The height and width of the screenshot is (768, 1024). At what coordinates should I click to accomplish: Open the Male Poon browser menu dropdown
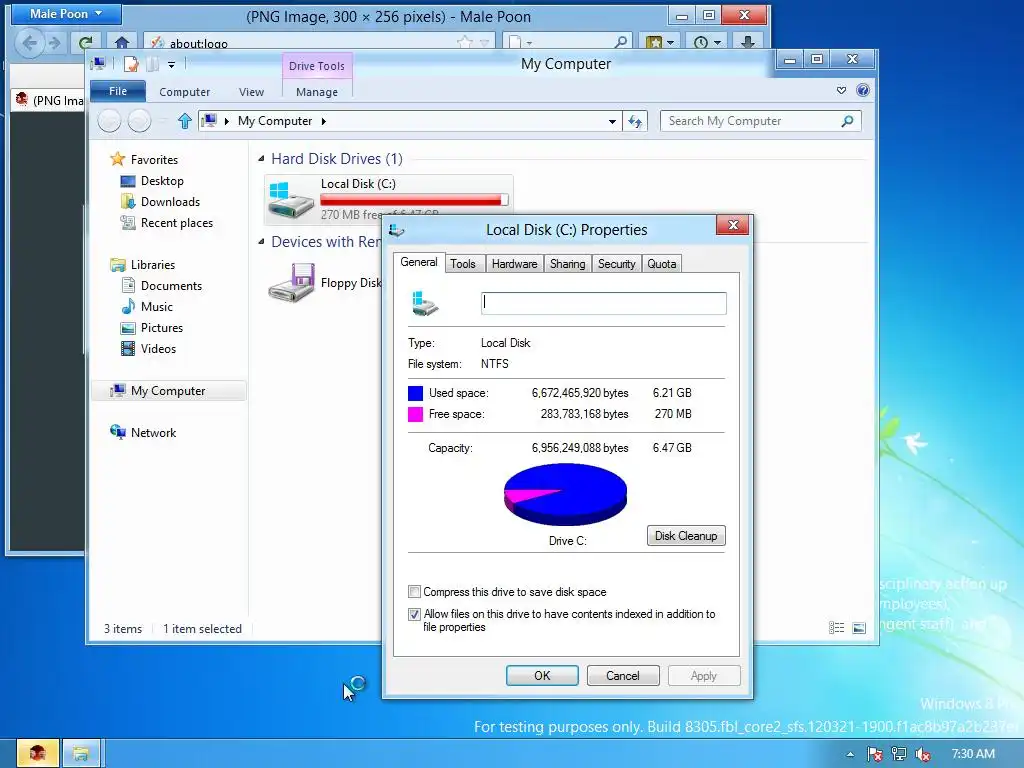click(x=66, y=14)
